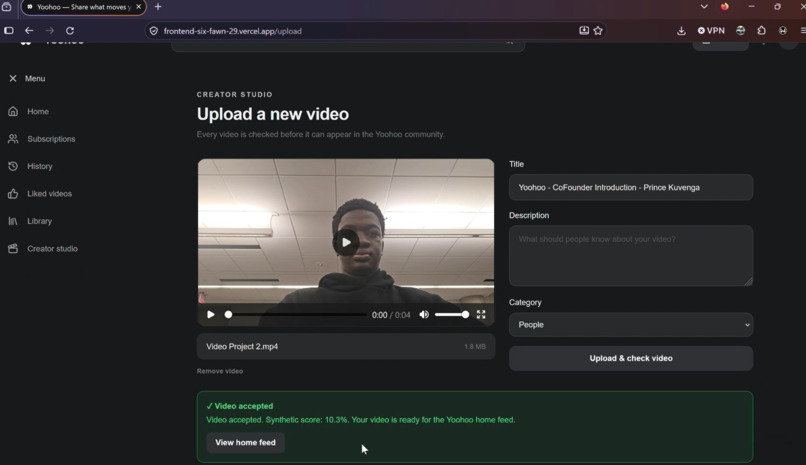Click browser forward arrow

click(49, 31)
